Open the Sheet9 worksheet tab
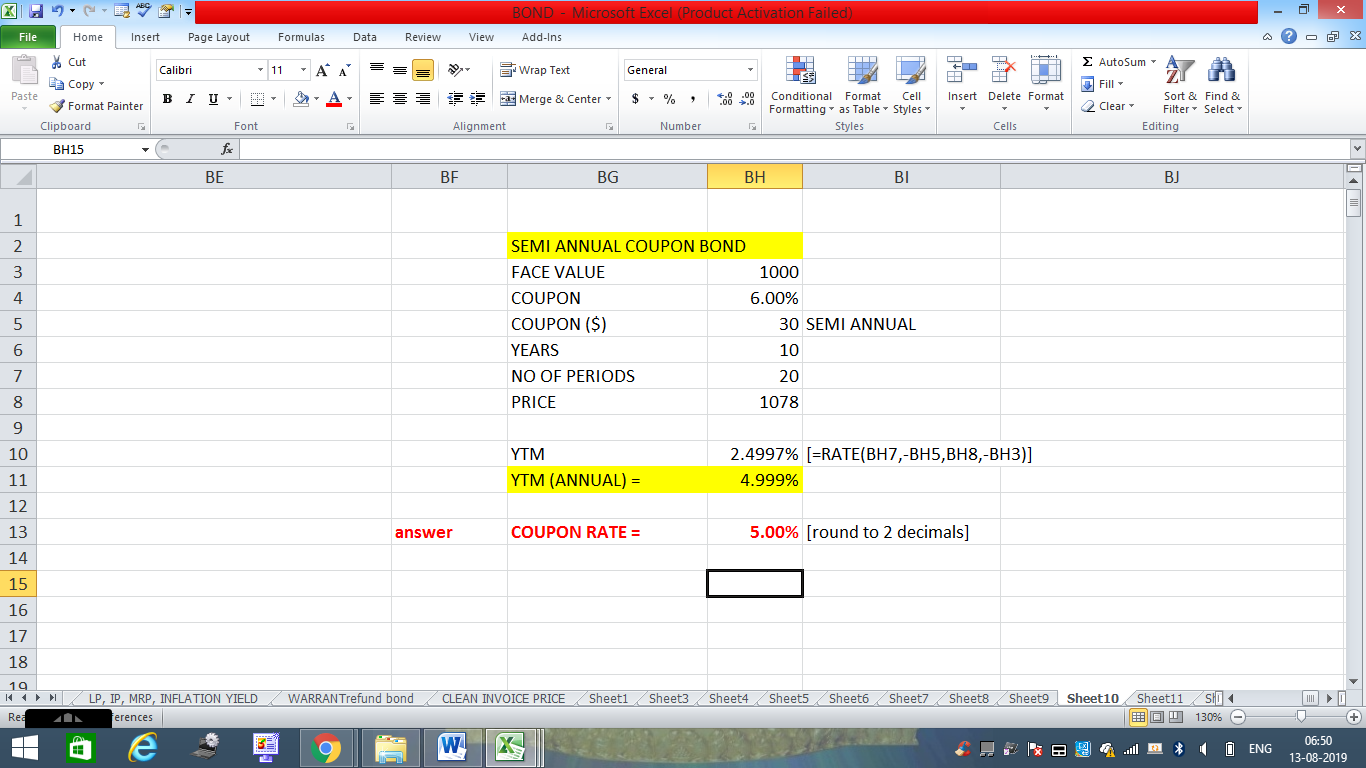This screenshot has height=768, width=1366. pyautogui.click(x=1027, y=699)
